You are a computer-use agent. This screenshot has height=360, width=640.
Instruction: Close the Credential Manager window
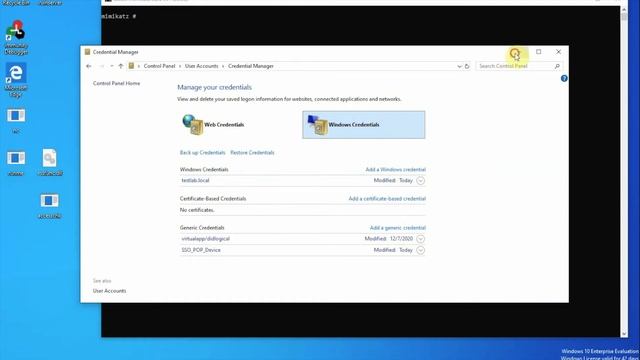(558, 52)
